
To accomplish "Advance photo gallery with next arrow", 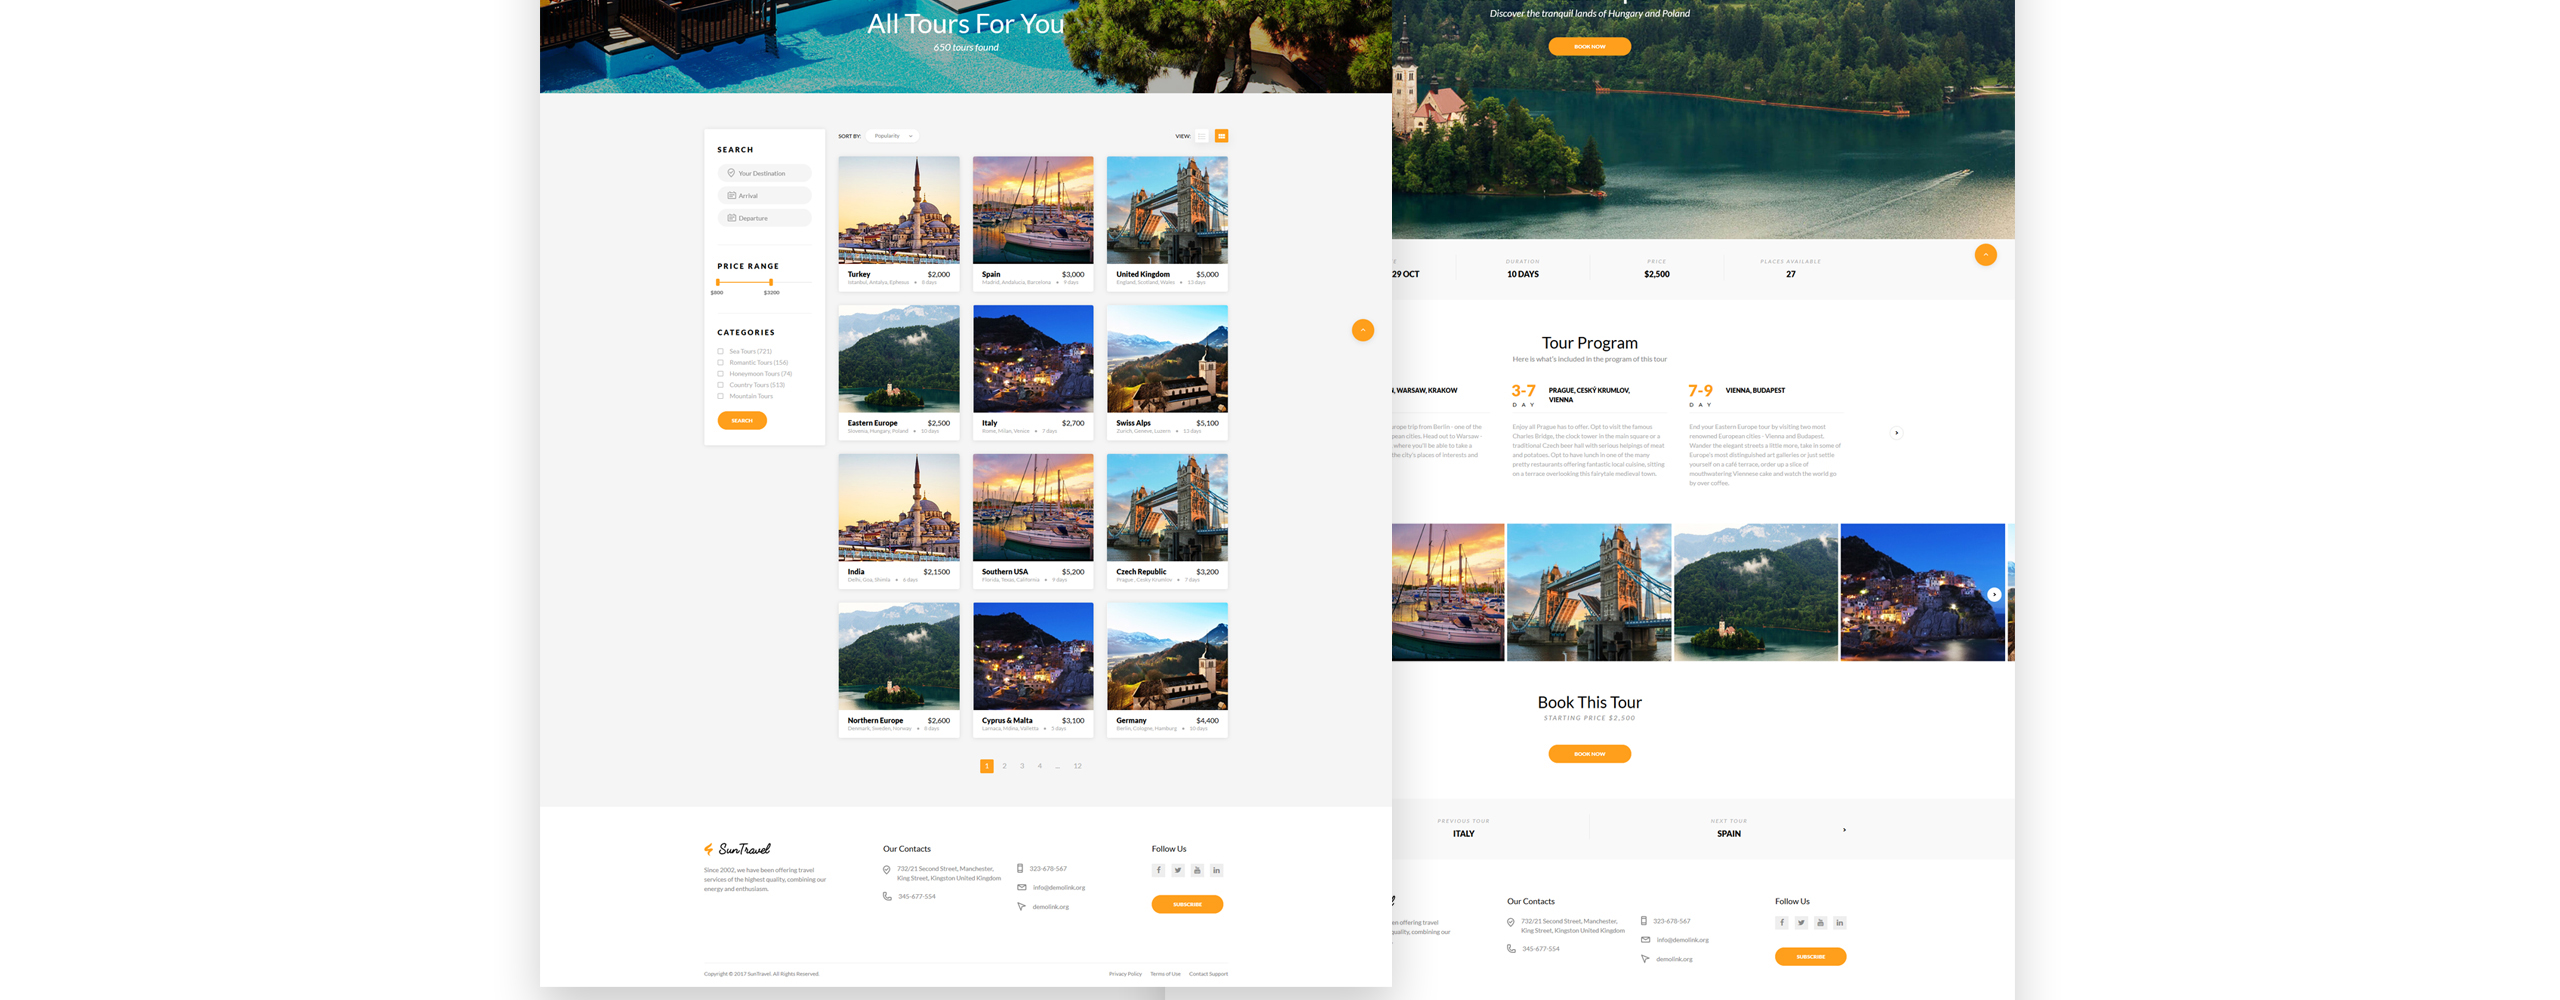I will pos(1993,594).
